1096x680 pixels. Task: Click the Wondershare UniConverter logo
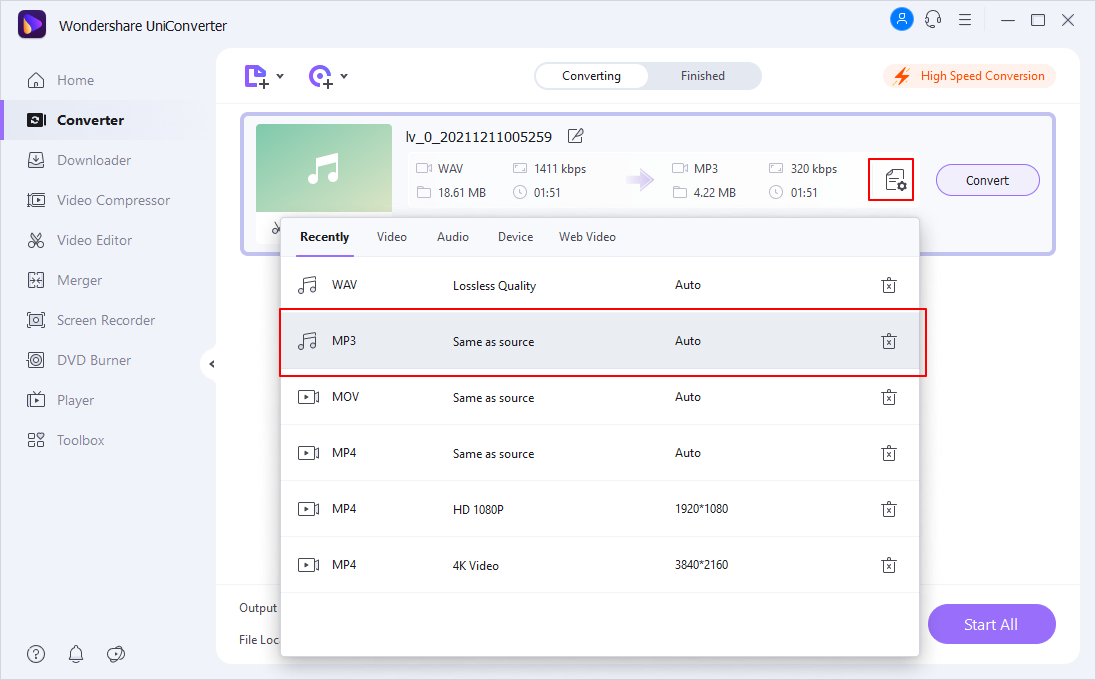click(31, 24)
